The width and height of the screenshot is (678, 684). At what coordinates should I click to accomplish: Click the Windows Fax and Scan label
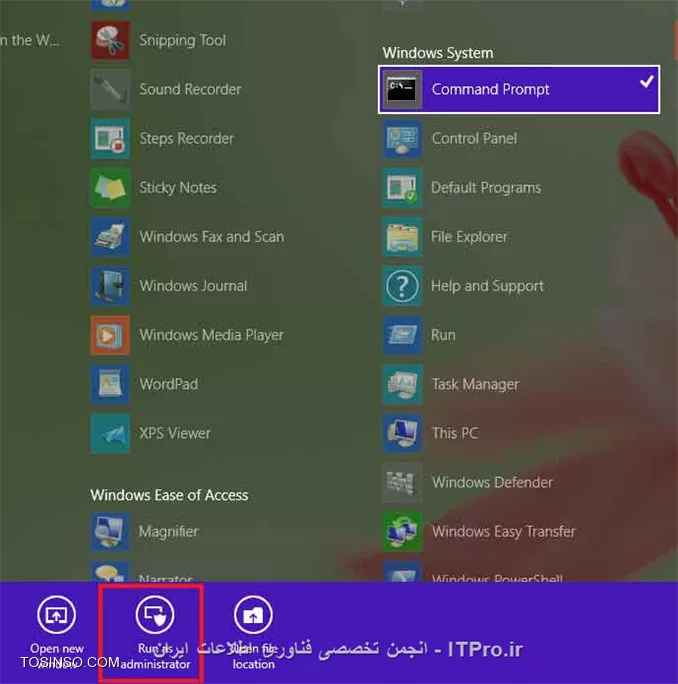pyautogui.click(x=212, y=237)
